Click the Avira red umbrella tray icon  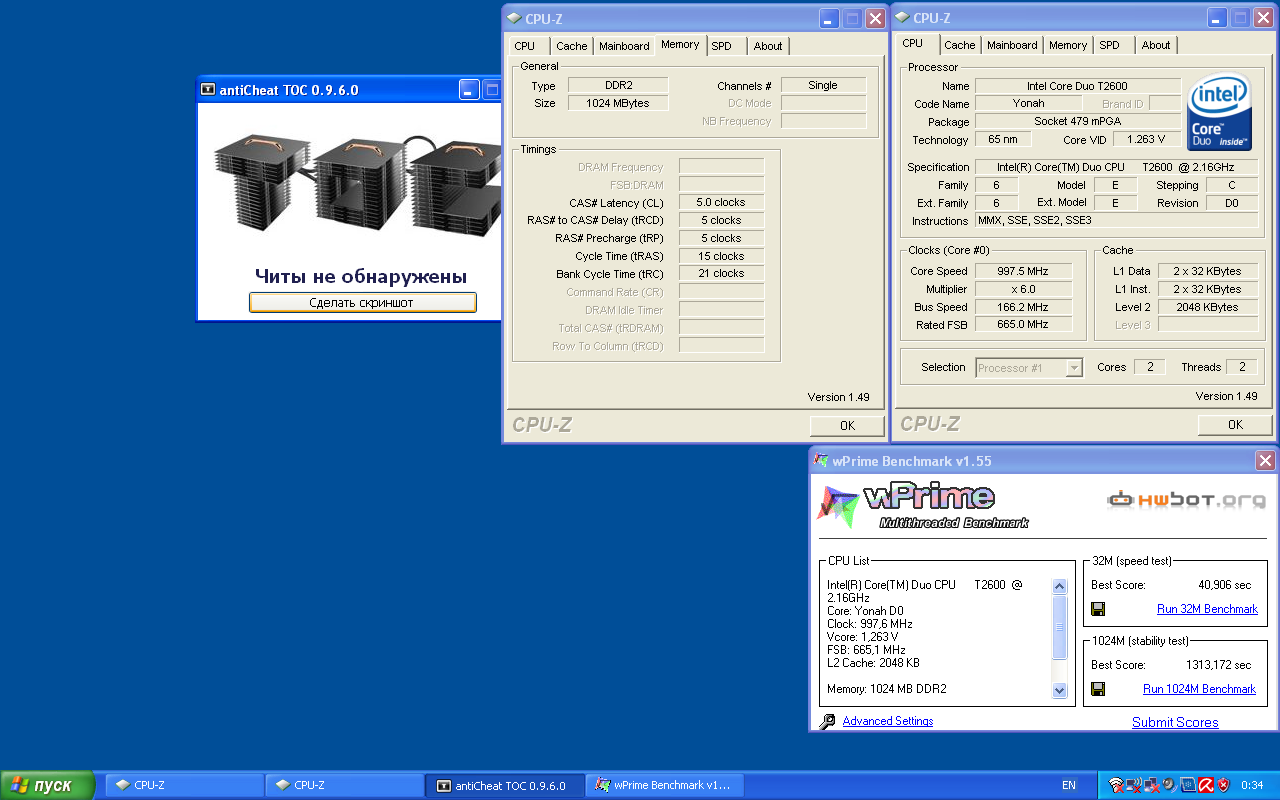click(1206, 785)
